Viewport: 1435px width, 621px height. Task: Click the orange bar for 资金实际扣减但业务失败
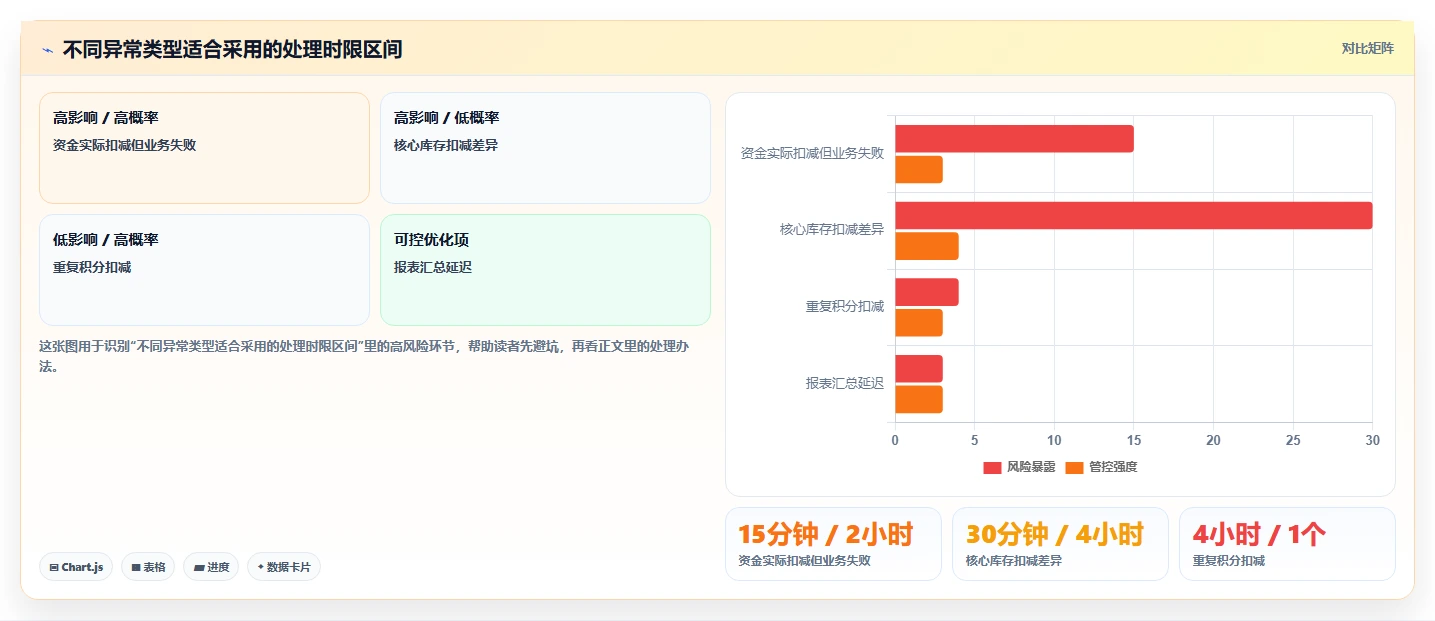coord(919,170)
